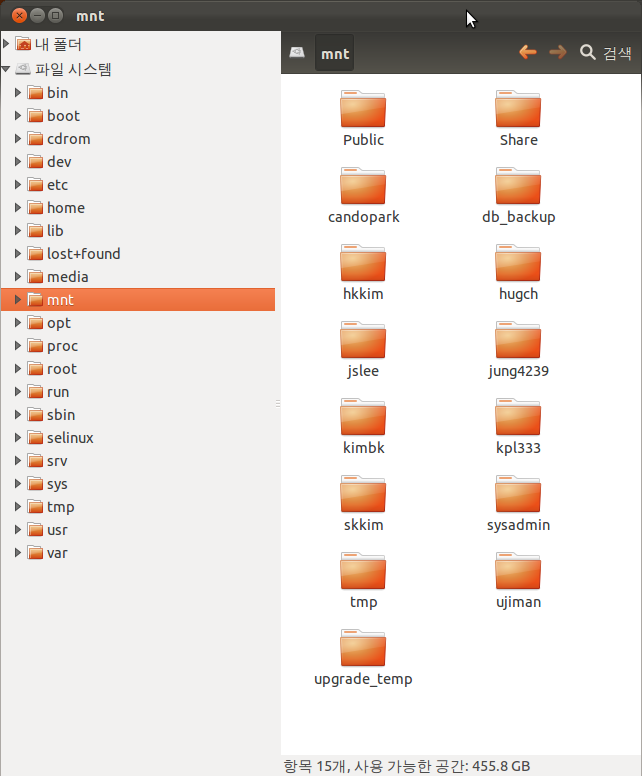Expand the bin tree node
The width and height of the screenshot is (642, 776).
(x=18, y=93)
